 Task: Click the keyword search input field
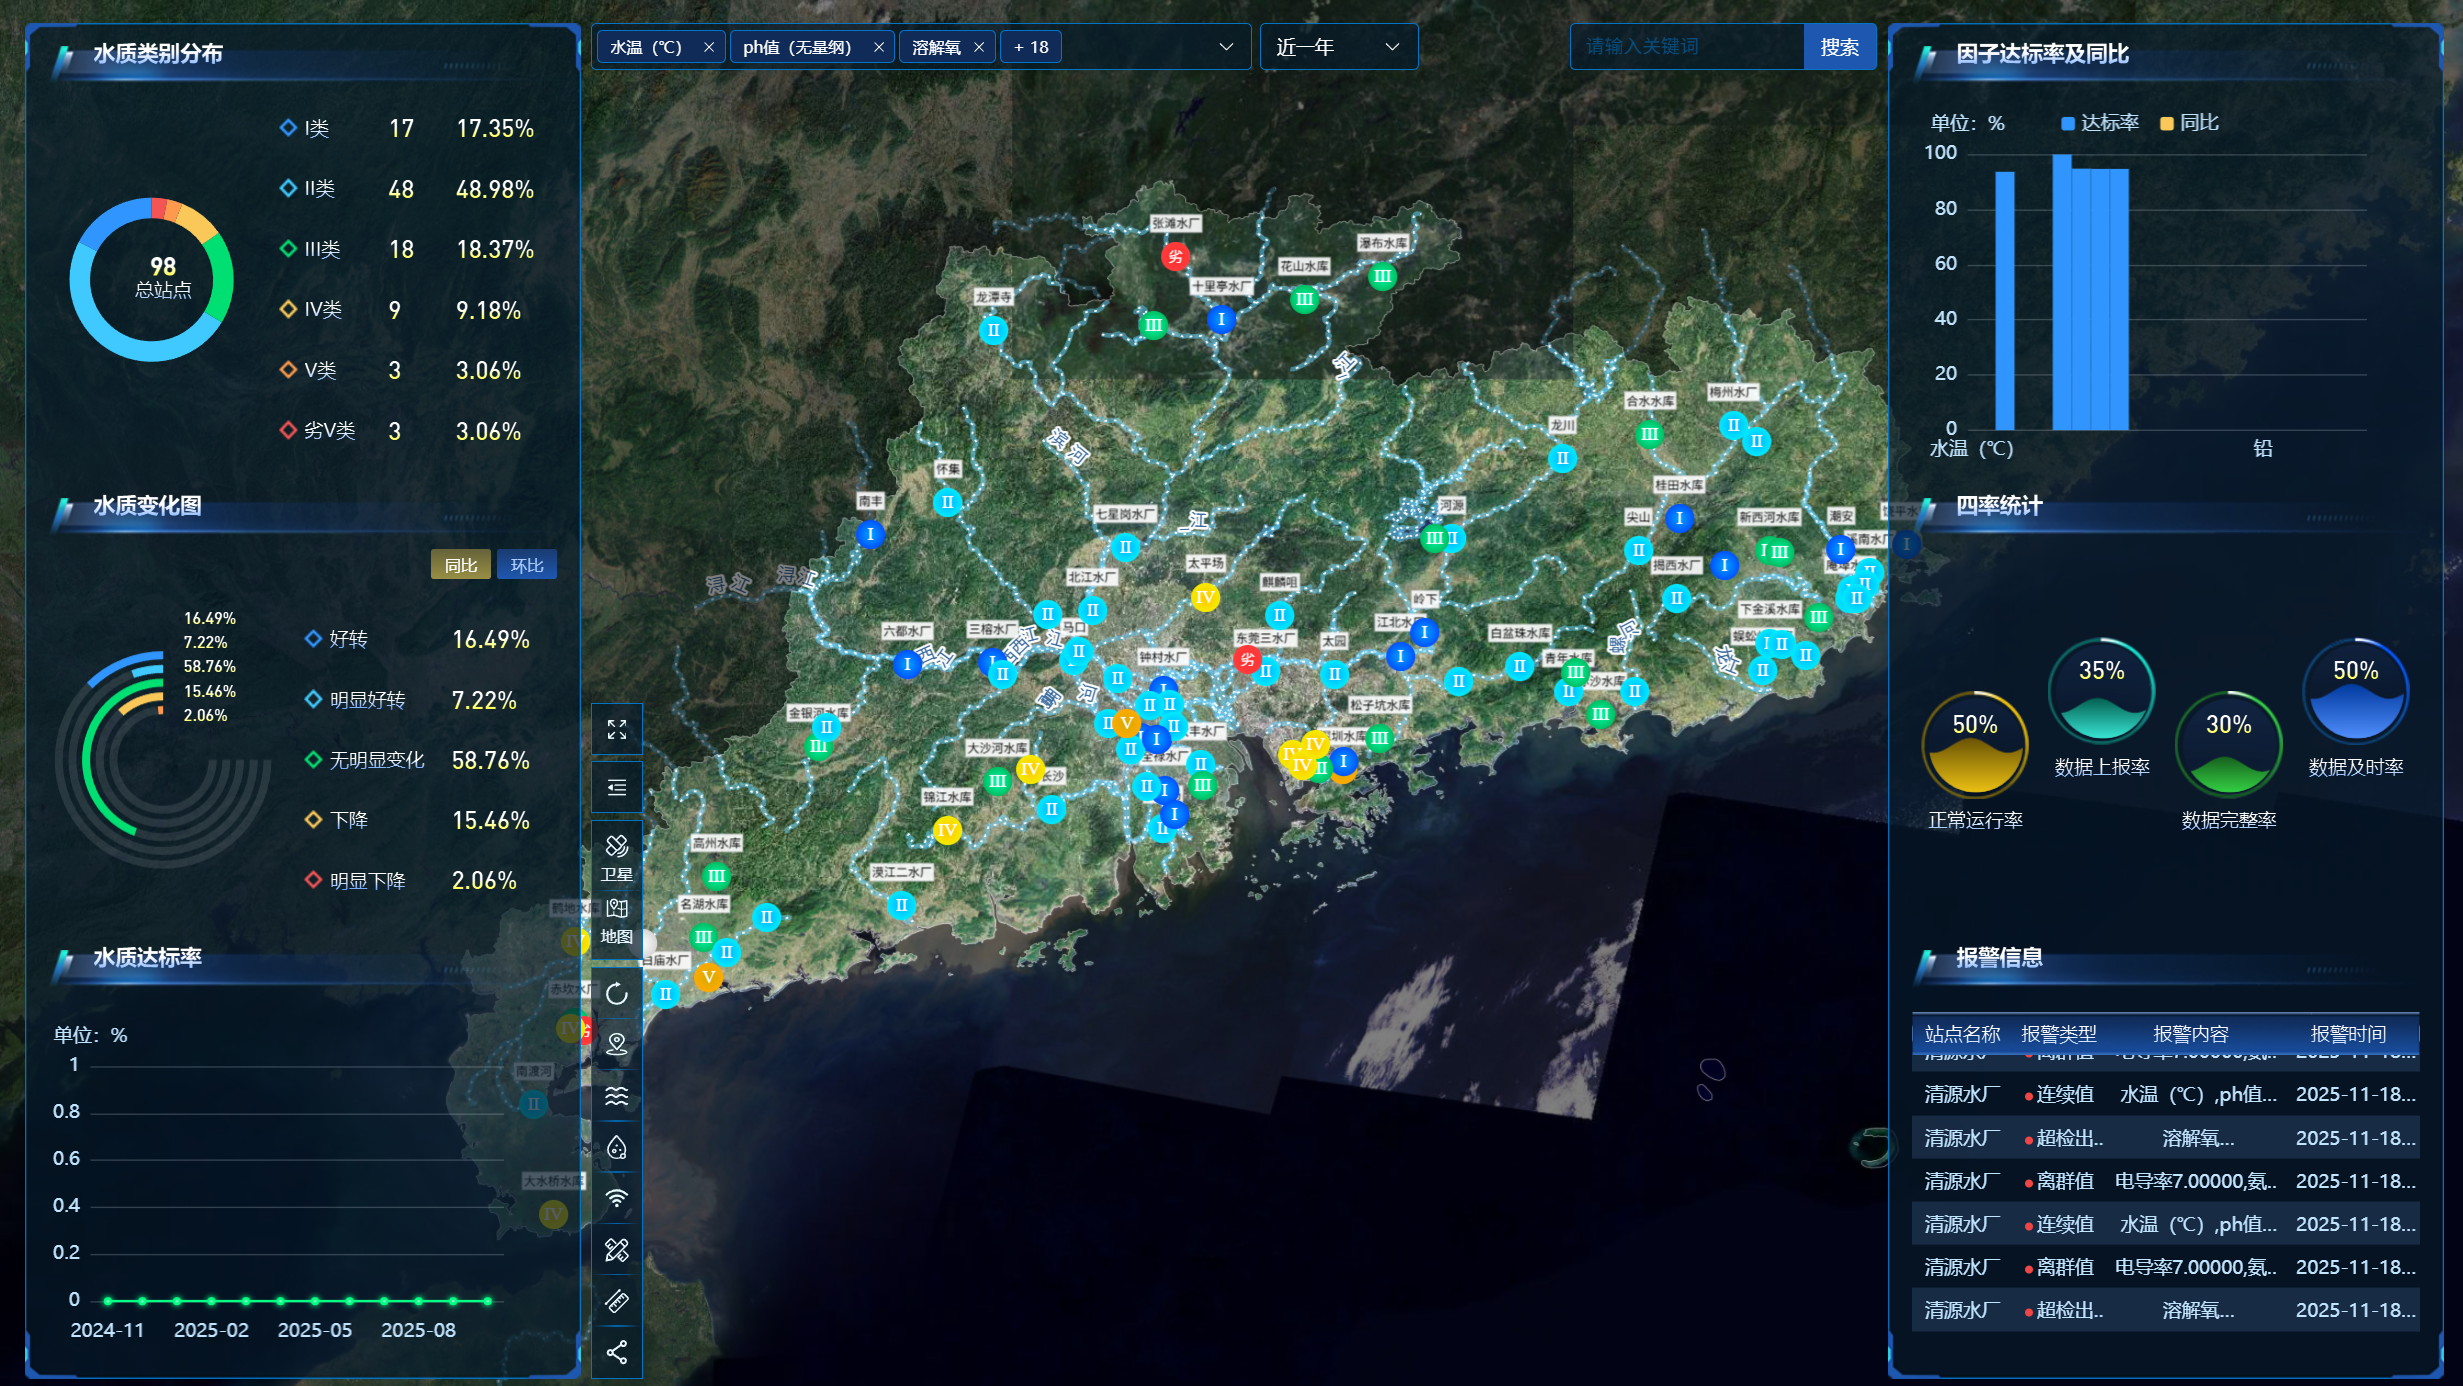tap(1686, 47)
